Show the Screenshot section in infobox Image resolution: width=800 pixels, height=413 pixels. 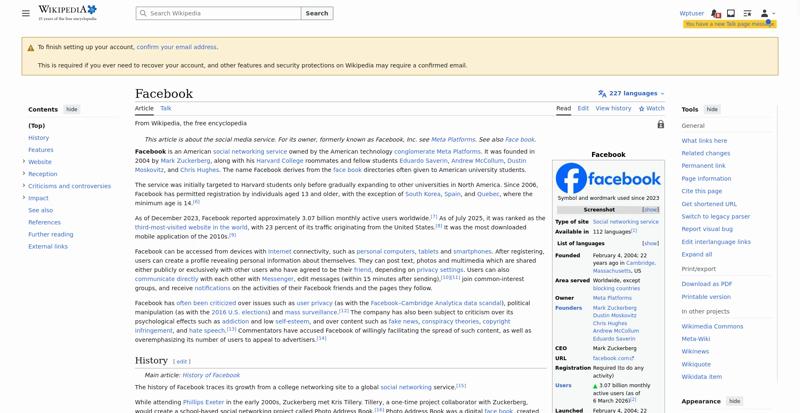click(650, 210)
